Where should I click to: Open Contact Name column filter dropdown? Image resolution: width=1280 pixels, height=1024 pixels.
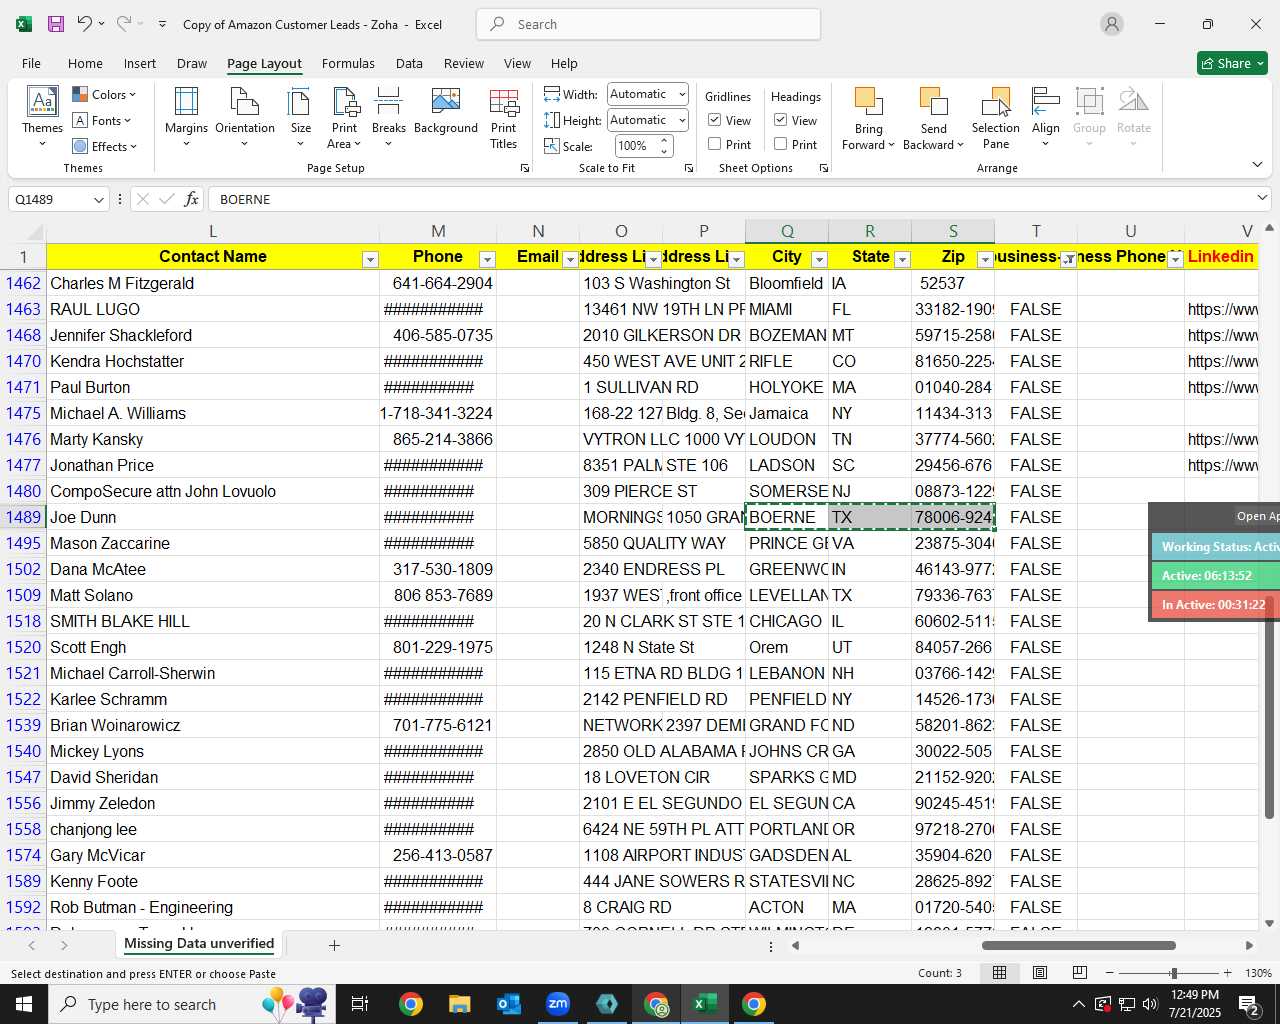pos(370,260)
